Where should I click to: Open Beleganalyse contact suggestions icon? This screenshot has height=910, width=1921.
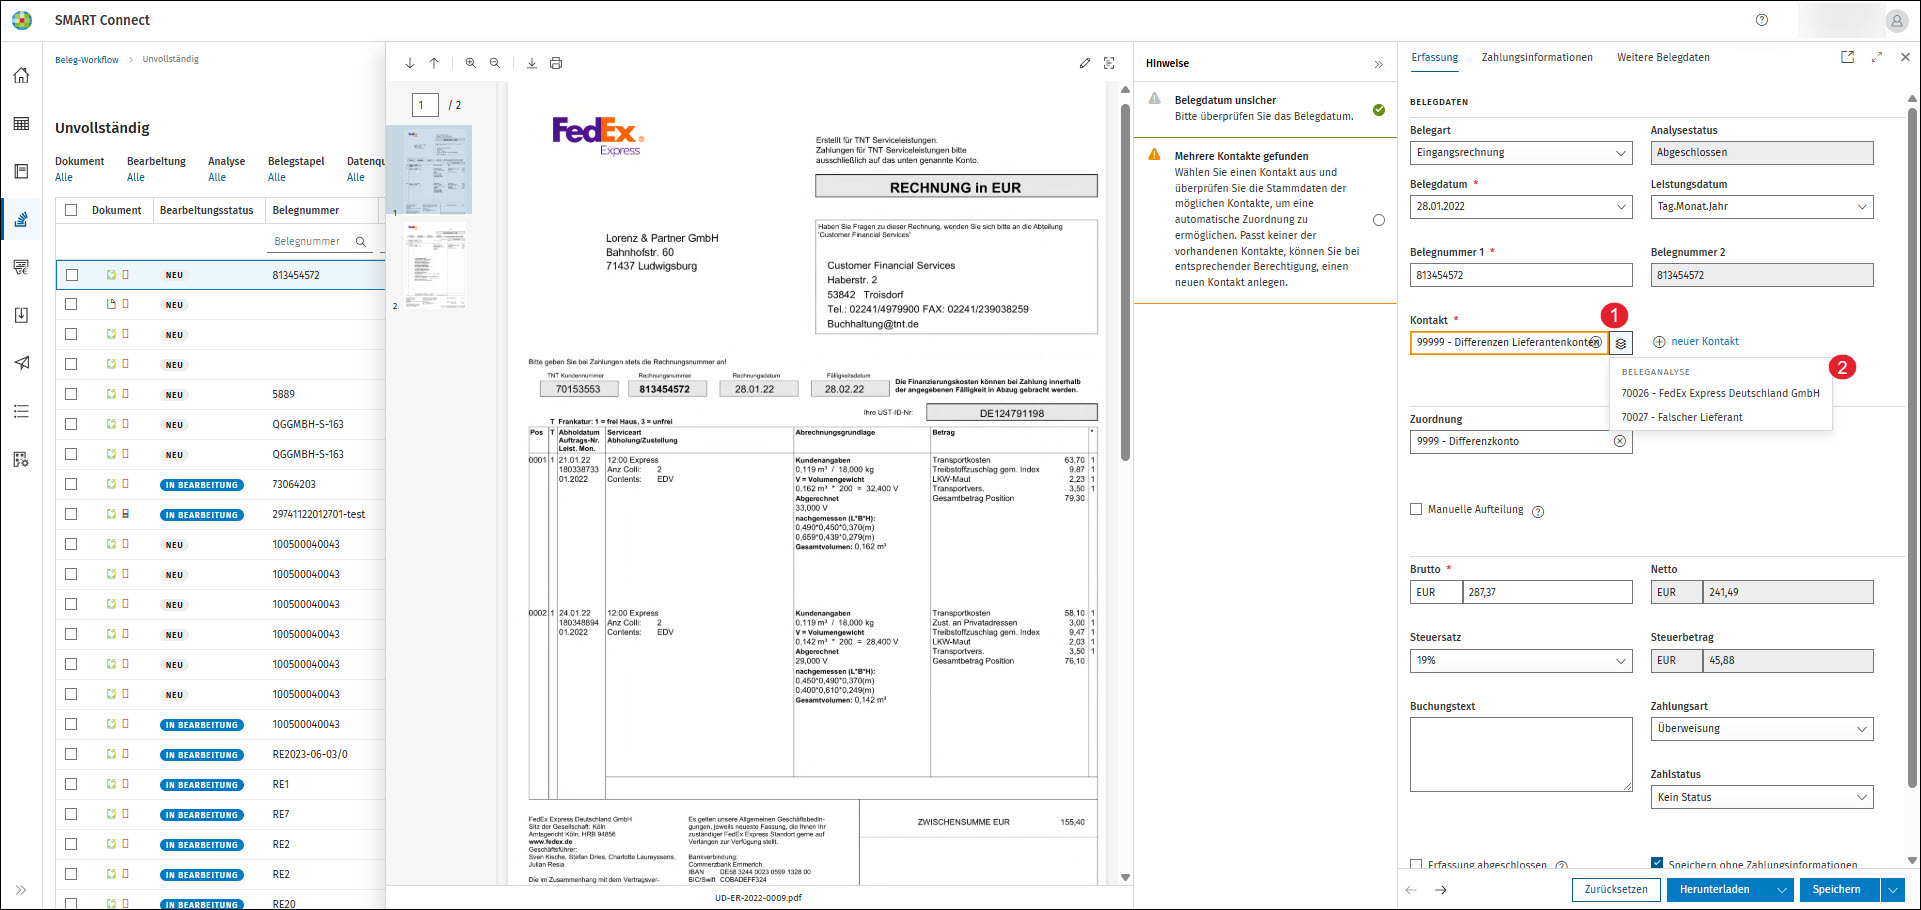[x=1621, y=343]
